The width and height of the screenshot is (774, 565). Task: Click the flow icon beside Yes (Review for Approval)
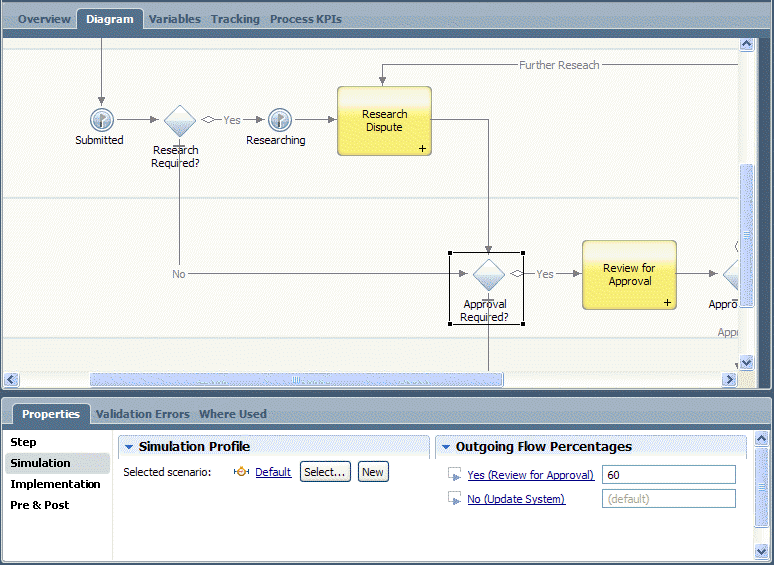[454, 475]
